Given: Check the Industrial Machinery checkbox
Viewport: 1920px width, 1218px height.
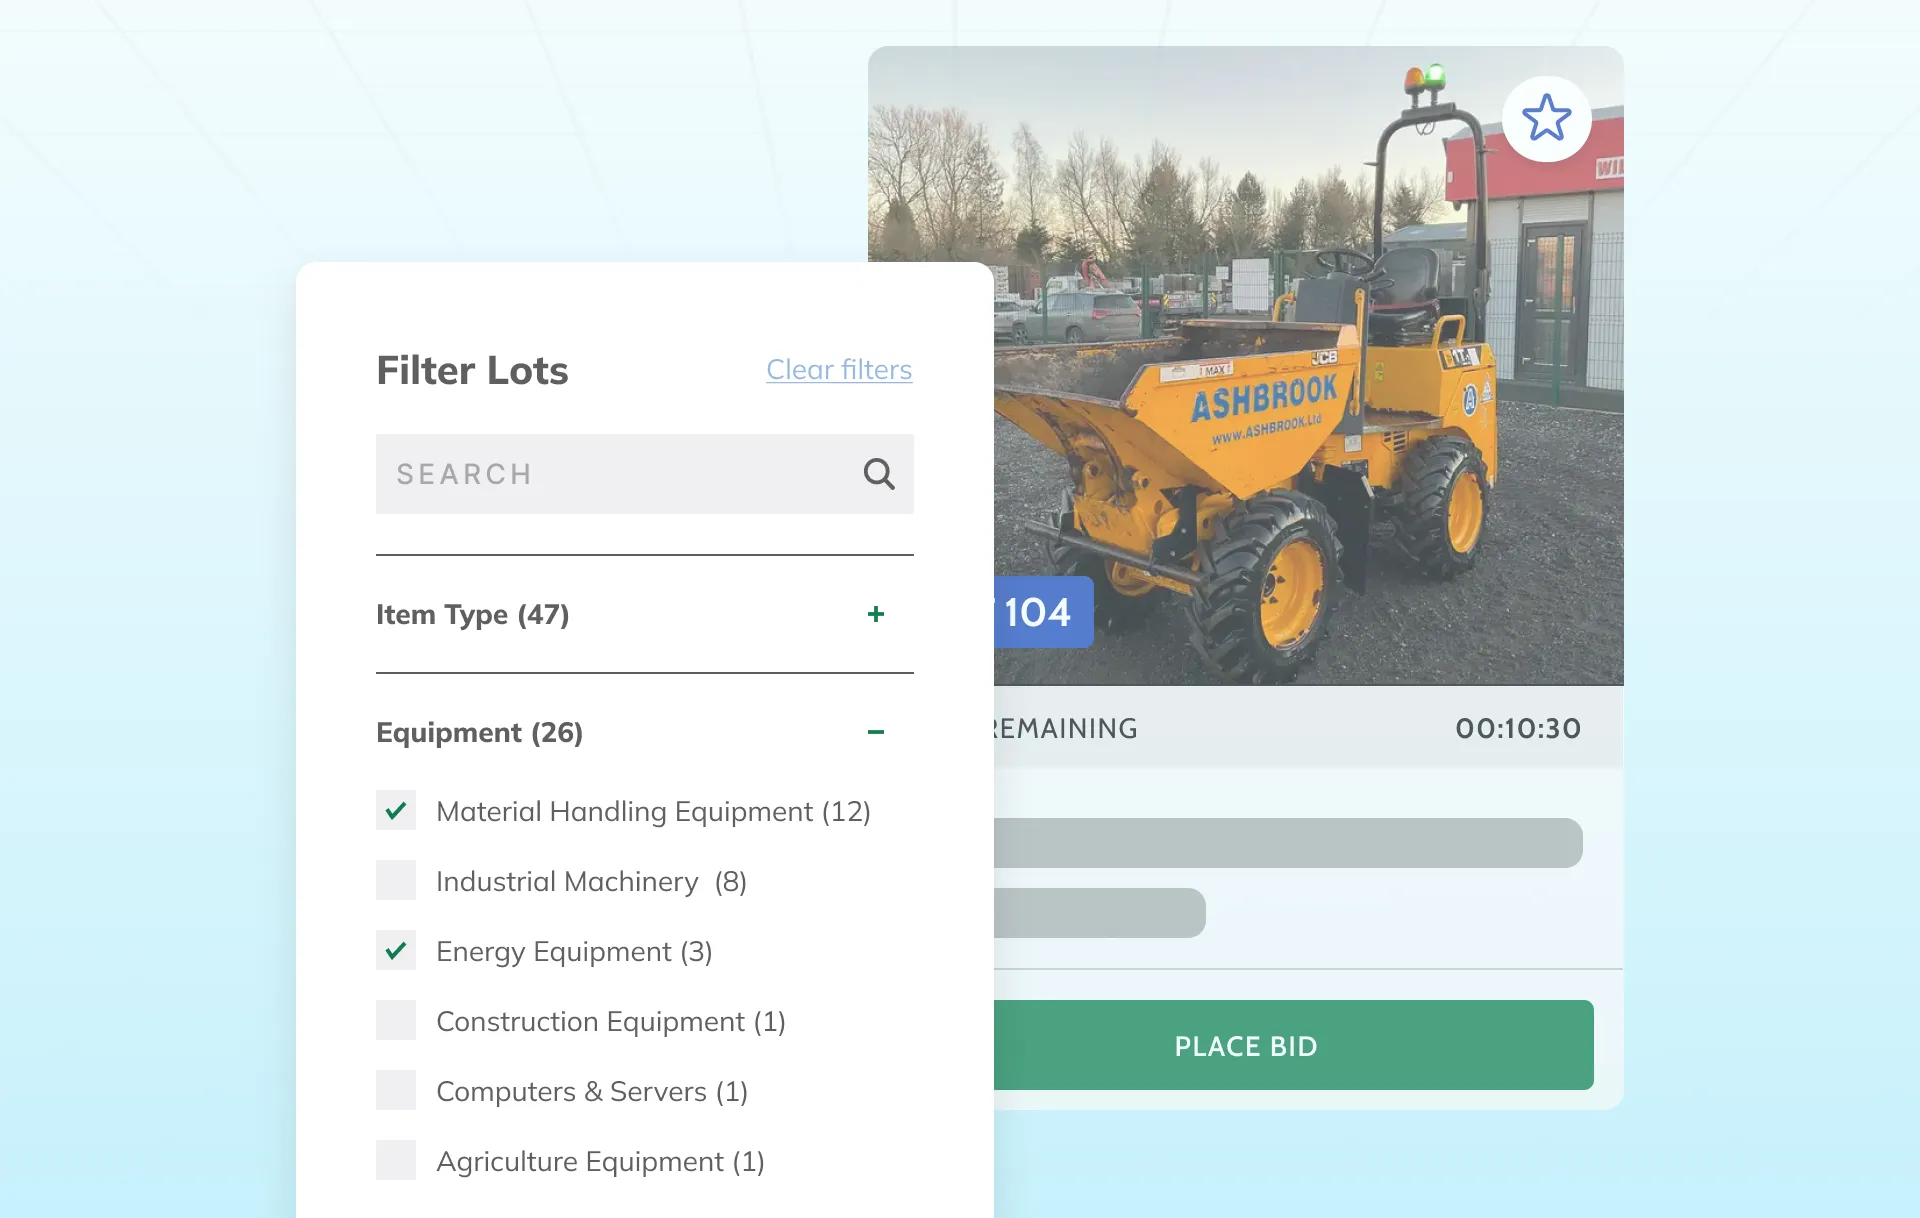Looking at the screenshot, I should click(396, 880).
